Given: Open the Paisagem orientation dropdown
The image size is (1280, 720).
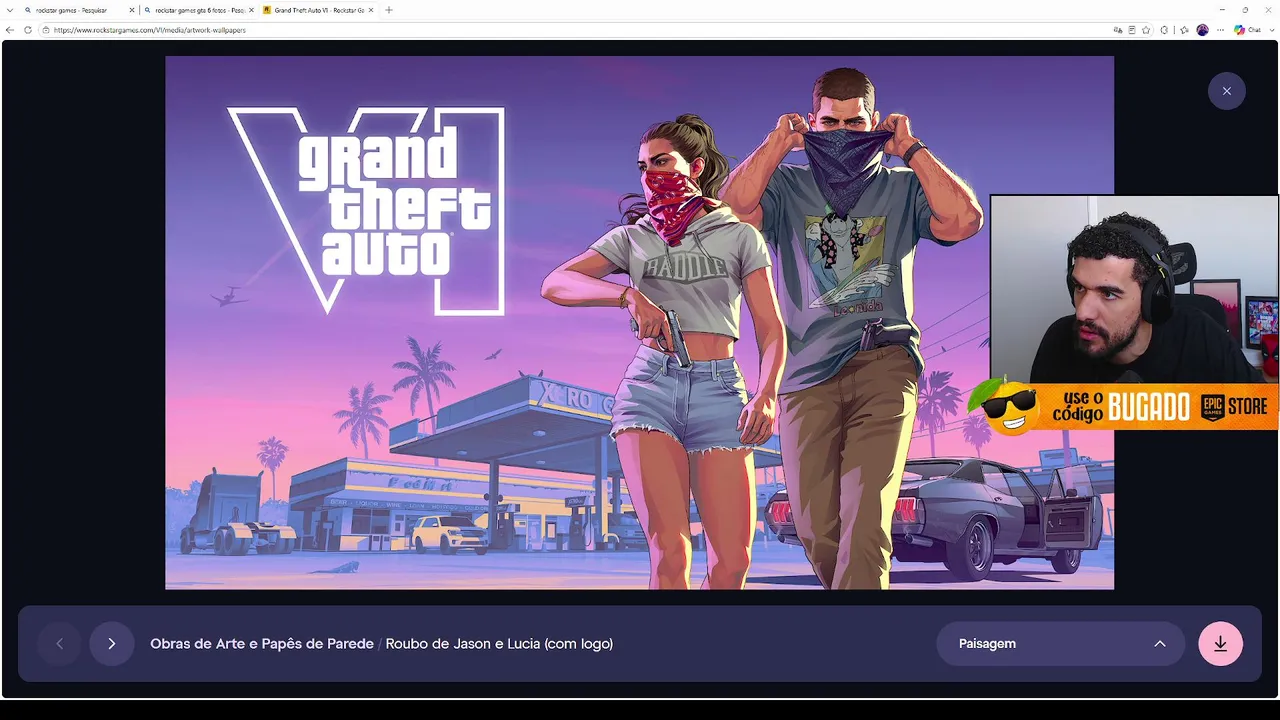Looking at the screenshot, I should [x=1060, y=644].
